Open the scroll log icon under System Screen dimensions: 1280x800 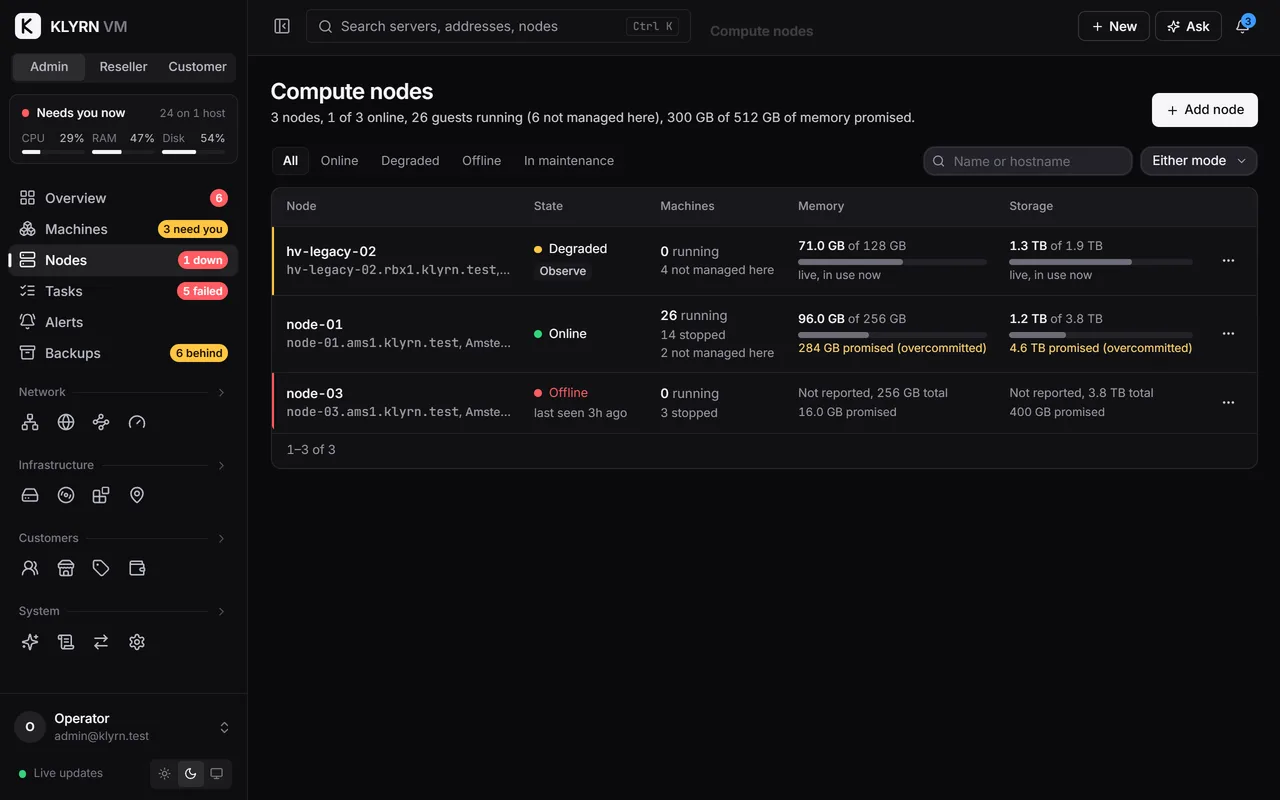point(66,642)
